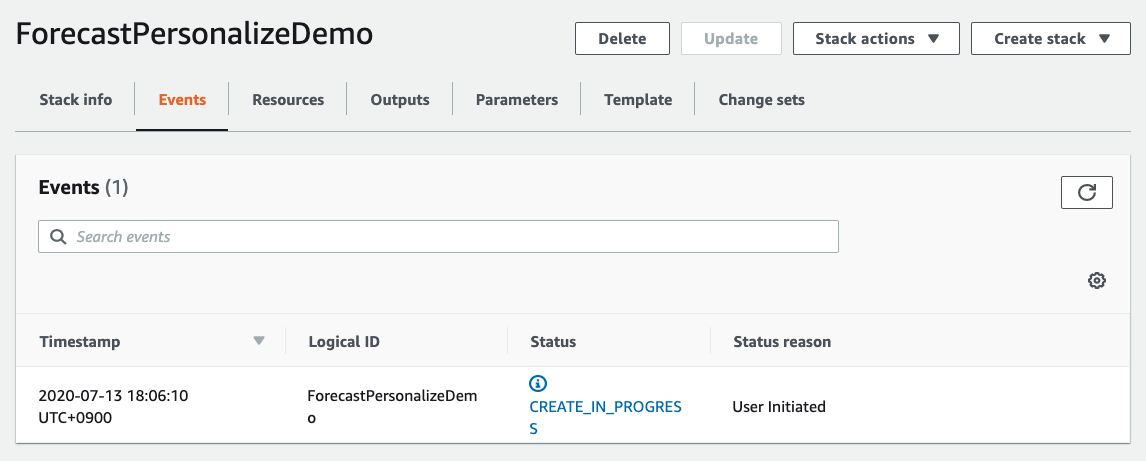Click the search magnifier icon
Screen dimensions: 1146x461
[x=58, y=237]
